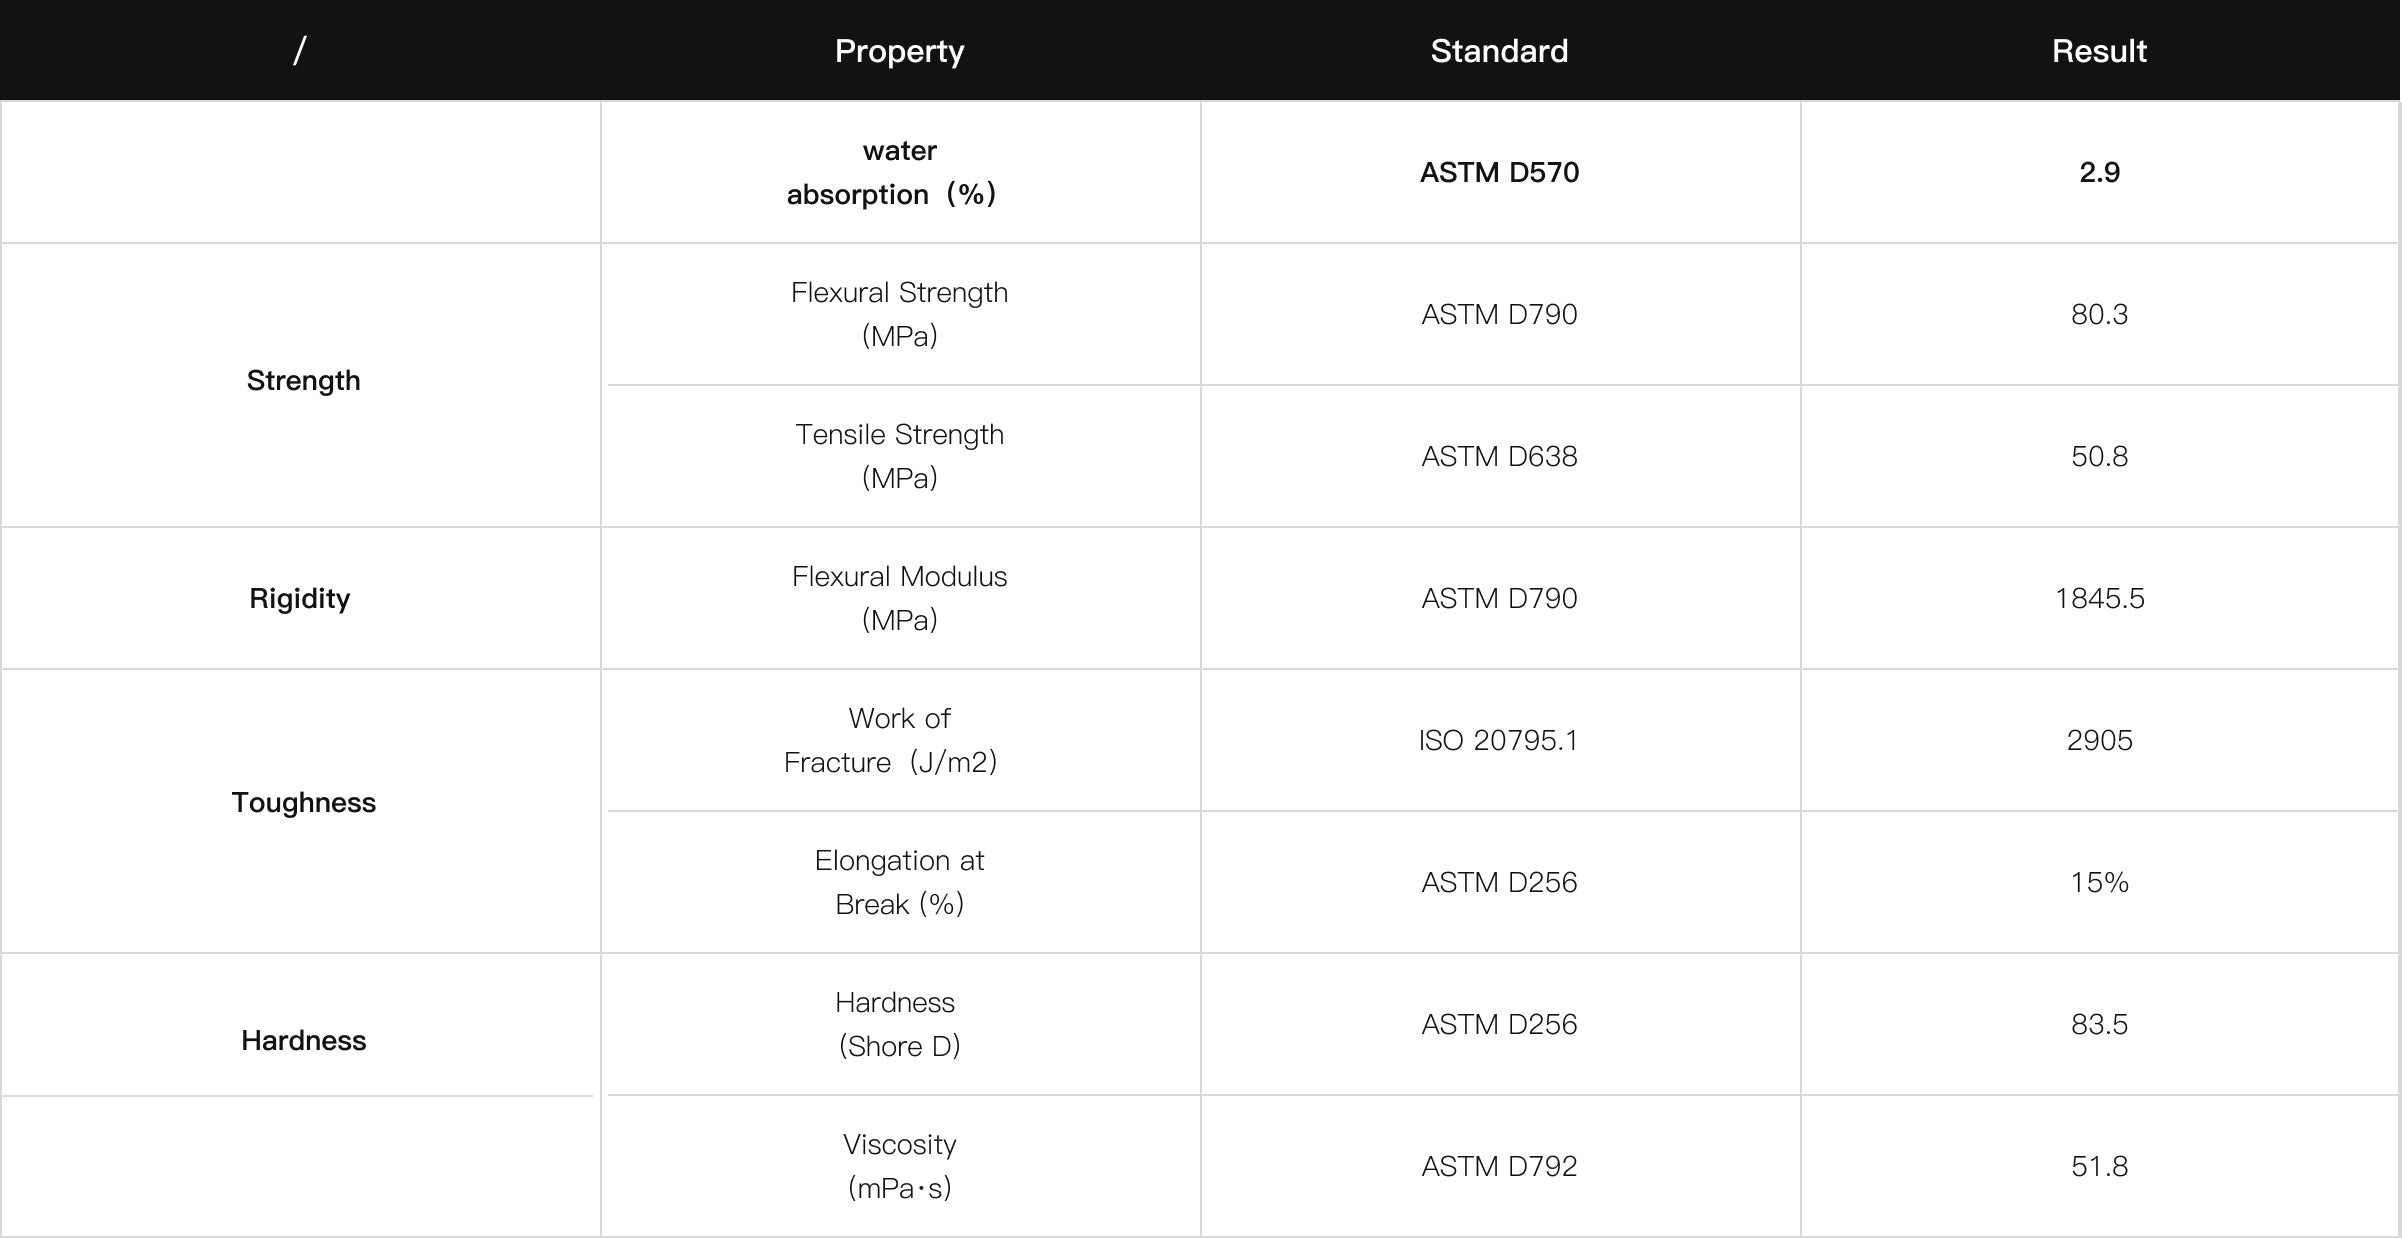Select the water absorption (%) cell
The width and height of the screenshot is (2402, 1238).
point(899,172)
